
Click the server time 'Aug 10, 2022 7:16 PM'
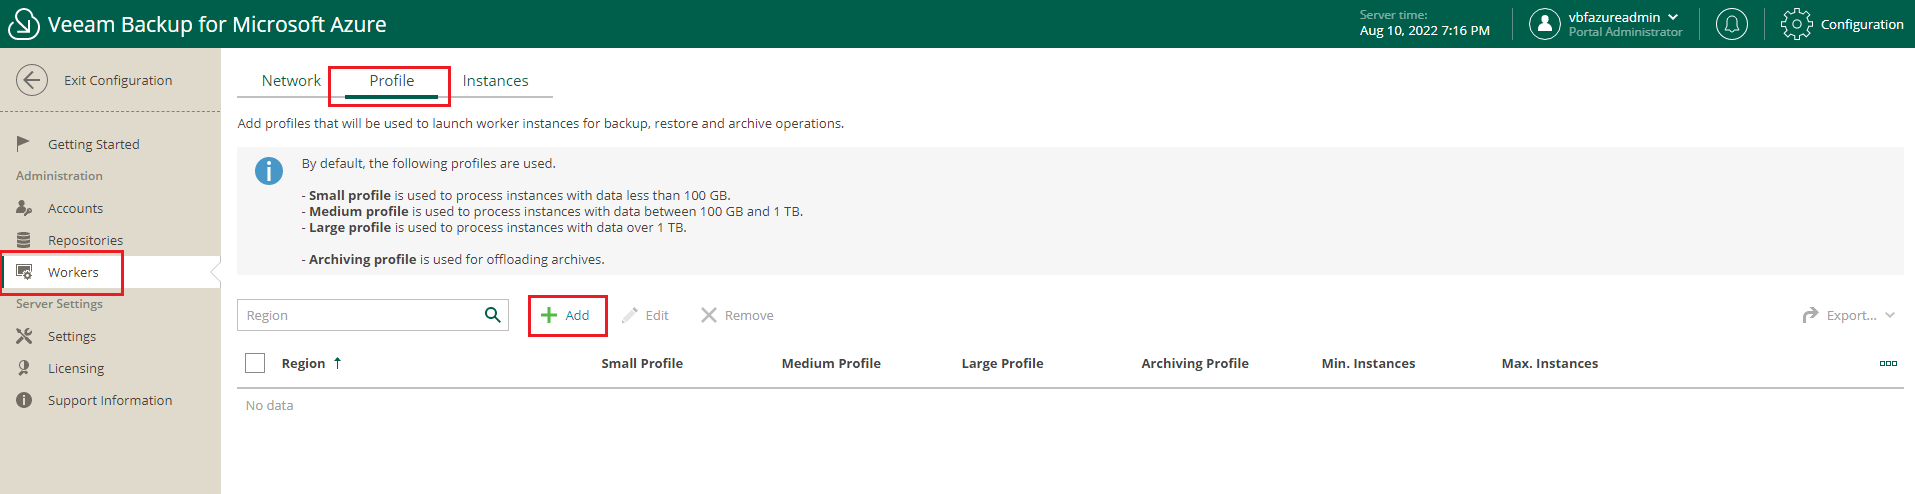pos(1425,31)
